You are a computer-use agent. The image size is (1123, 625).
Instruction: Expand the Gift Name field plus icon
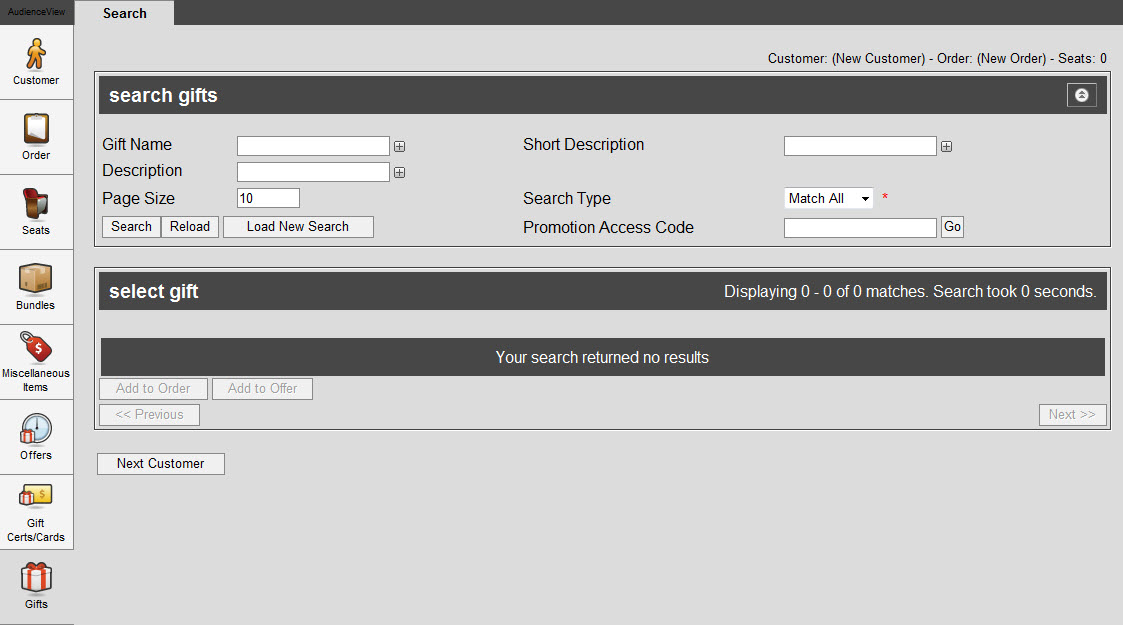[x=400, y=147]
